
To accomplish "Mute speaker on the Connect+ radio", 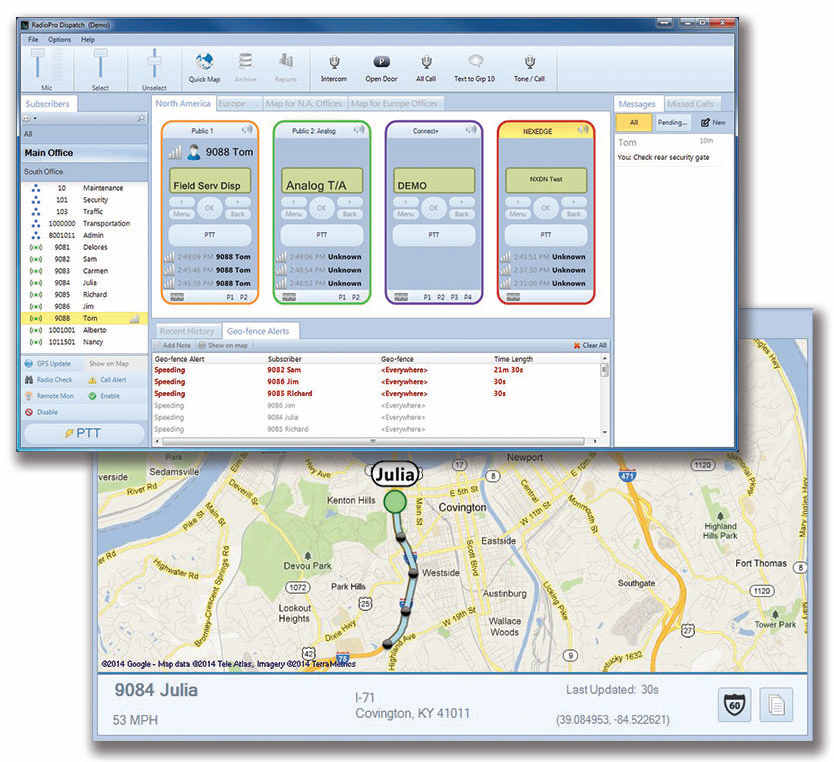I will point(471,130).
